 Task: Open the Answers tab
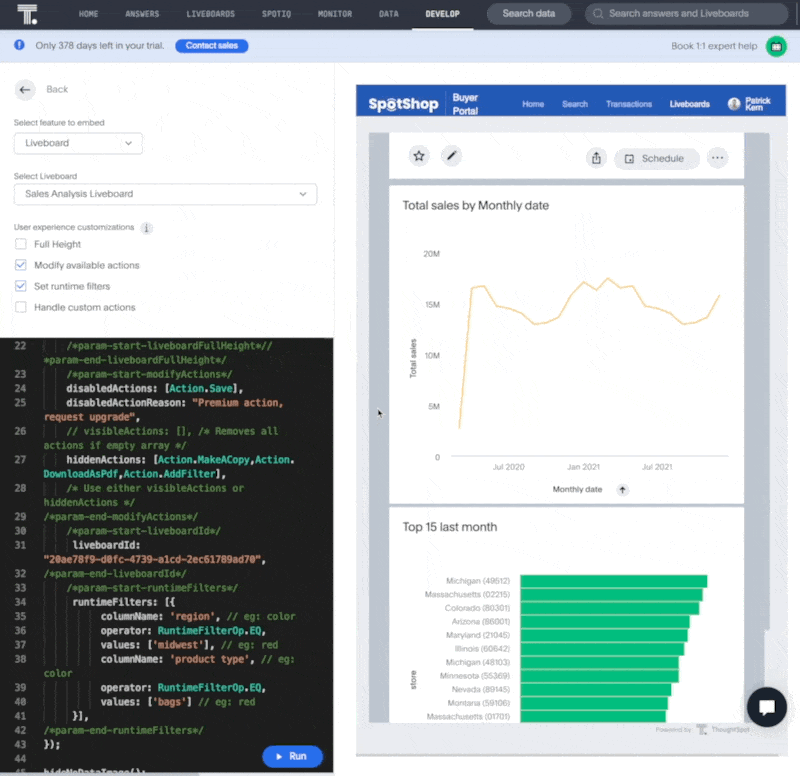142,14
